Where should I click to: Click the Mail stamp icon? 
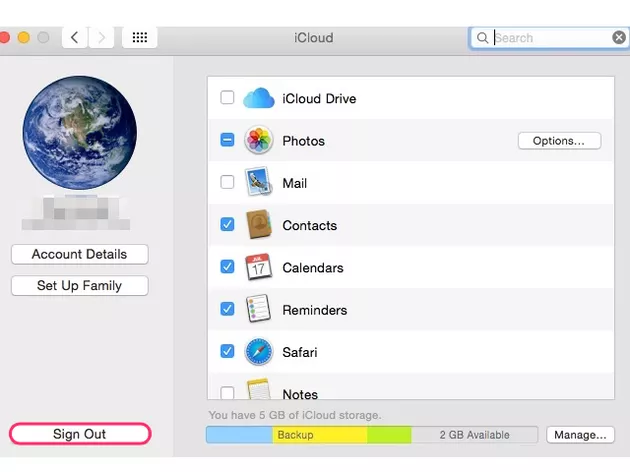[258, 182]
